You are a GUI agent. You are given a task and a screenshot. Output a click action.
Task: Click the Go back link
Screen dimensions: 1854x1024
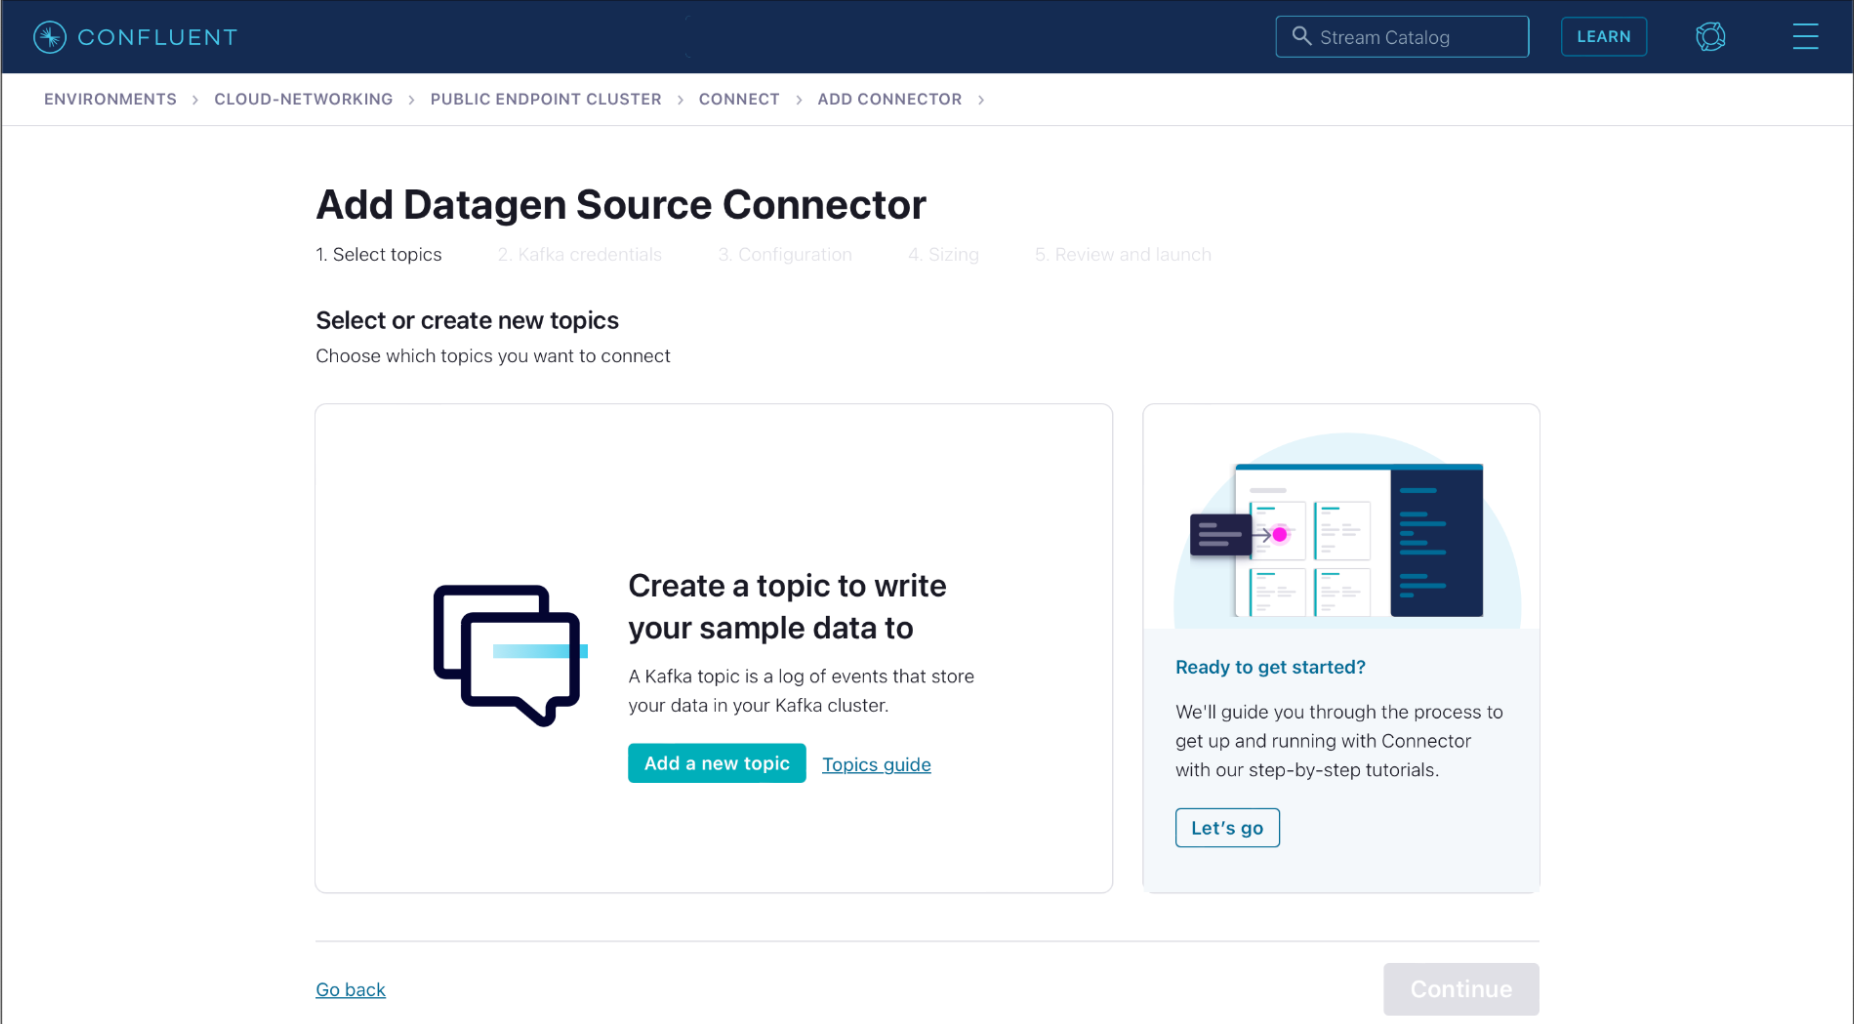[x=351, y=990]
